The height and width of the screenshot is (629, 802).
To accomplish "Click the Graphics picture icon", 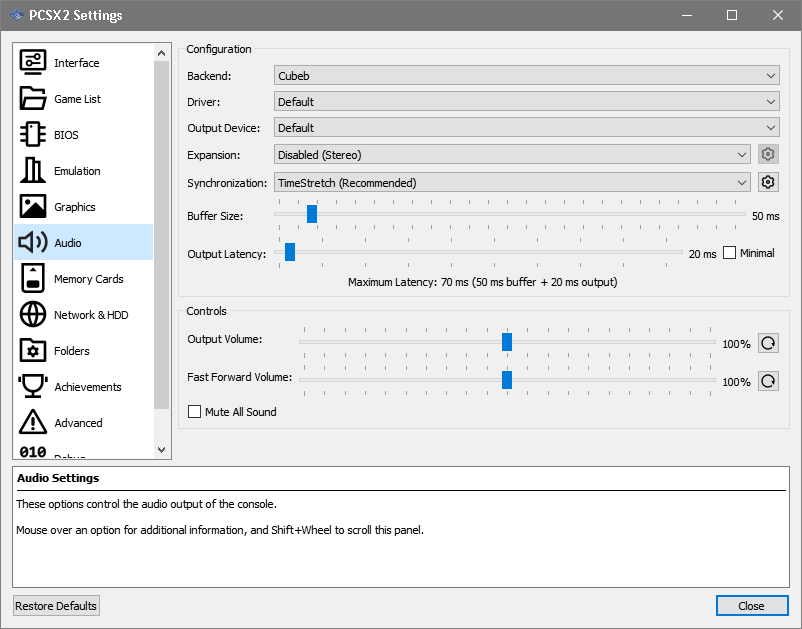I will (x=33, y=207).
